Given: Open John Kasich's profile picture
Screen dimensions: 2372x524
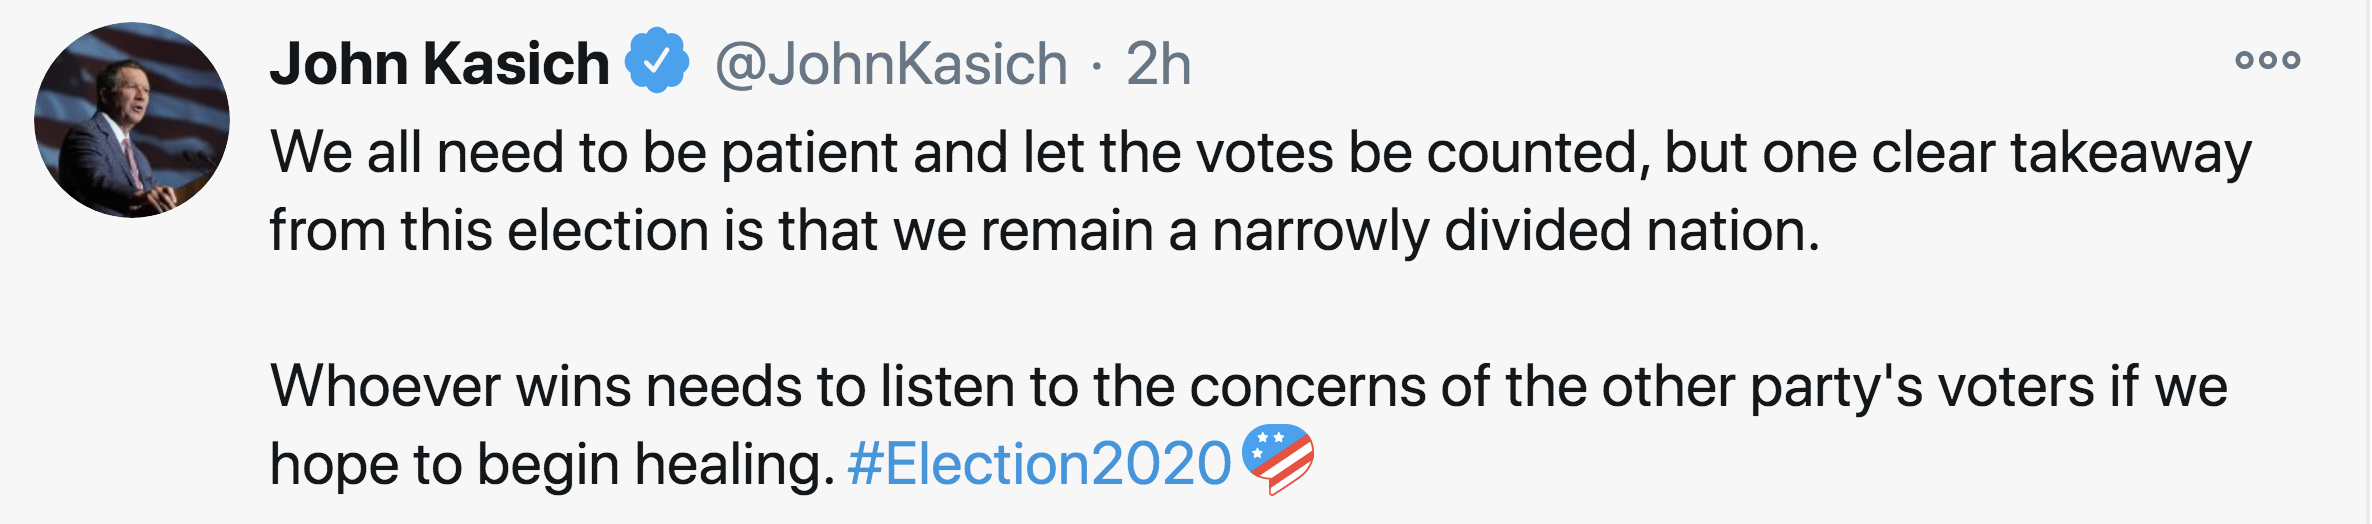Looking at the screenshot, I should [x=132, y=120].
